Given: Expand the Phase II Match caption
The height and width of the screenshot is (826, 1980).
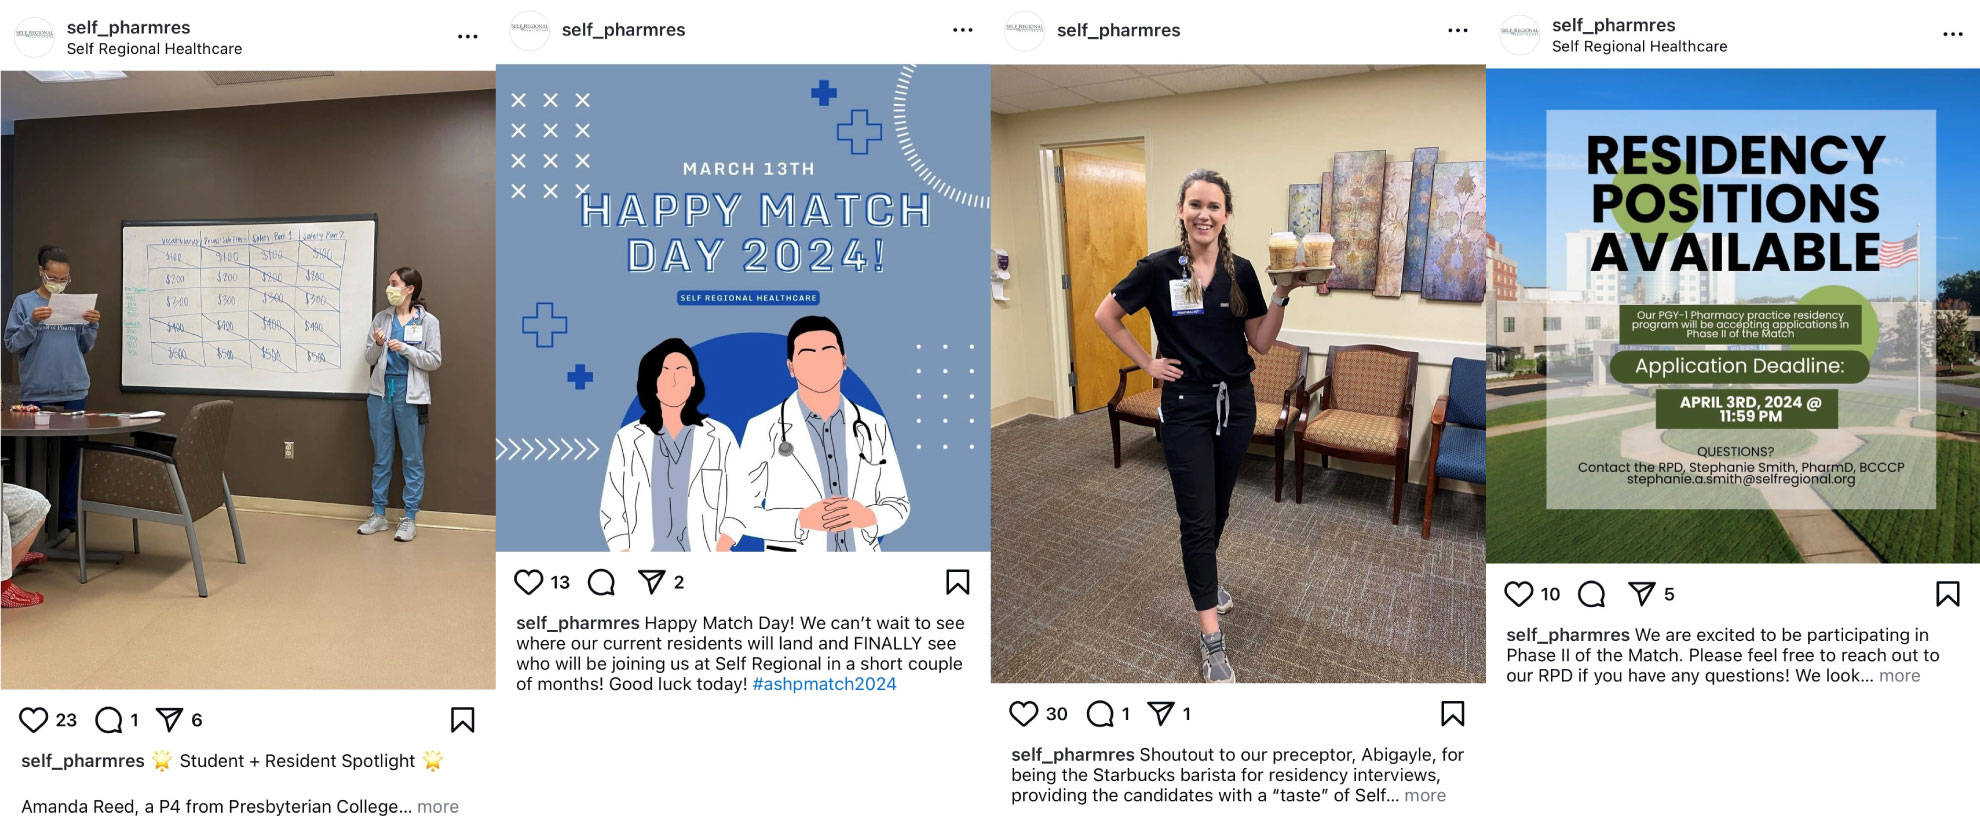Looking at the screenshot, I should pos(1900,676).
